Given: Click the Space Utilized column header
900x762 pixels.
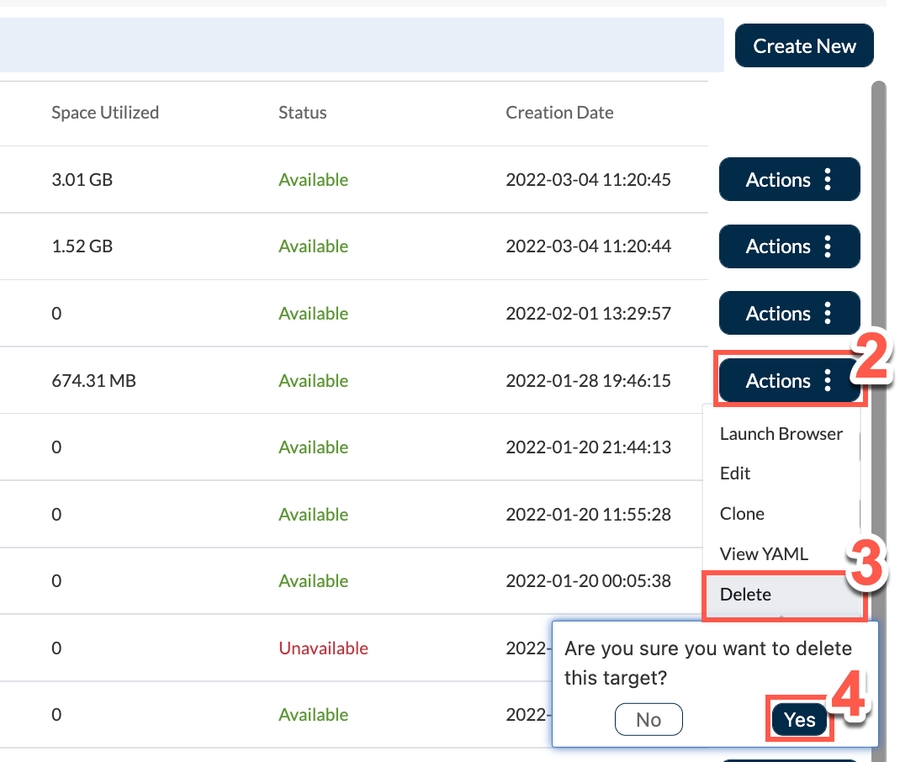Looking at the screenshot, I should click(x=105, y=113).
